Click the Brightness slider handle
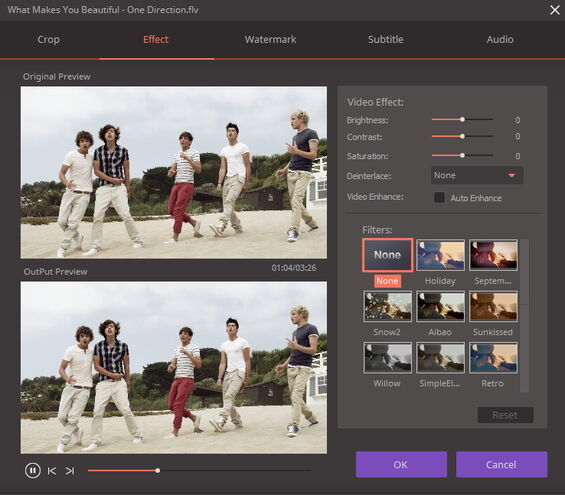This screenshot has height=495, width=565. tap(462, 120)
